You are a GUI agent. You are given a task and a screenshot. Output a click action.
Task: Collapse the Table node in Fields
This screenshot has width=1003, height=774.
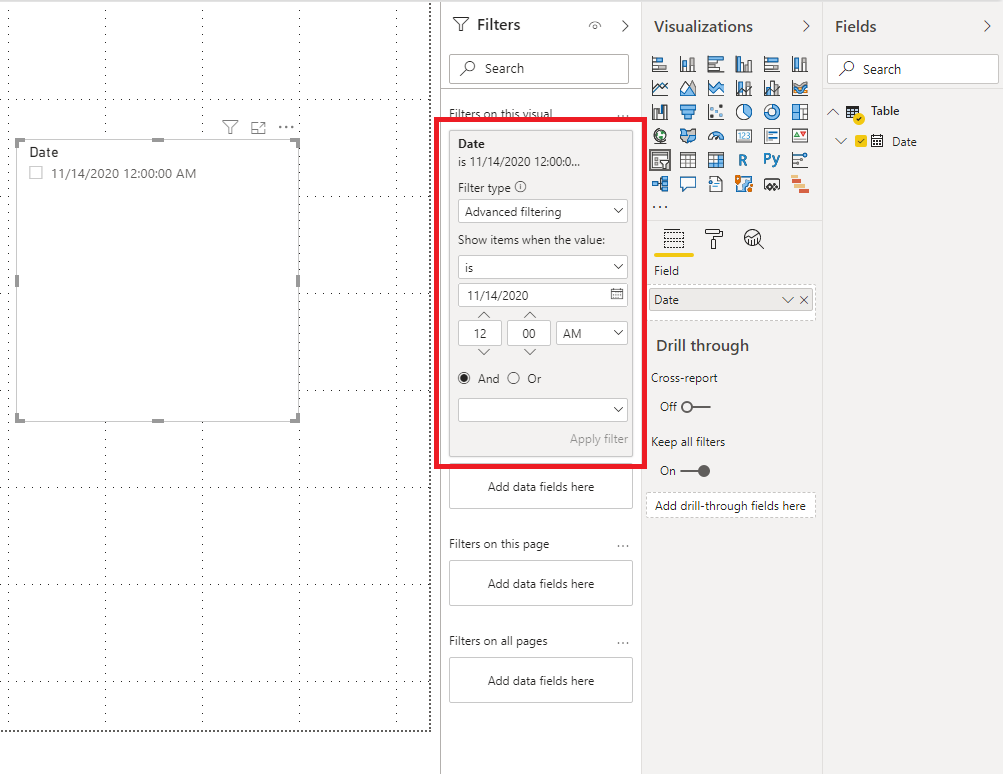pos(833,111)
